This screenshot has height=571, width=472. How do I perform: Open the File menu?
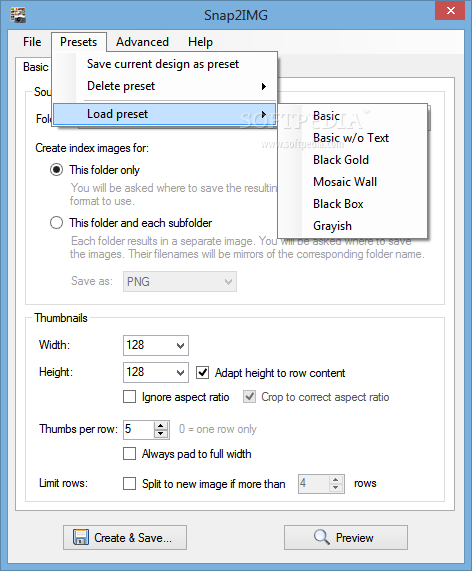click(32, 42)
